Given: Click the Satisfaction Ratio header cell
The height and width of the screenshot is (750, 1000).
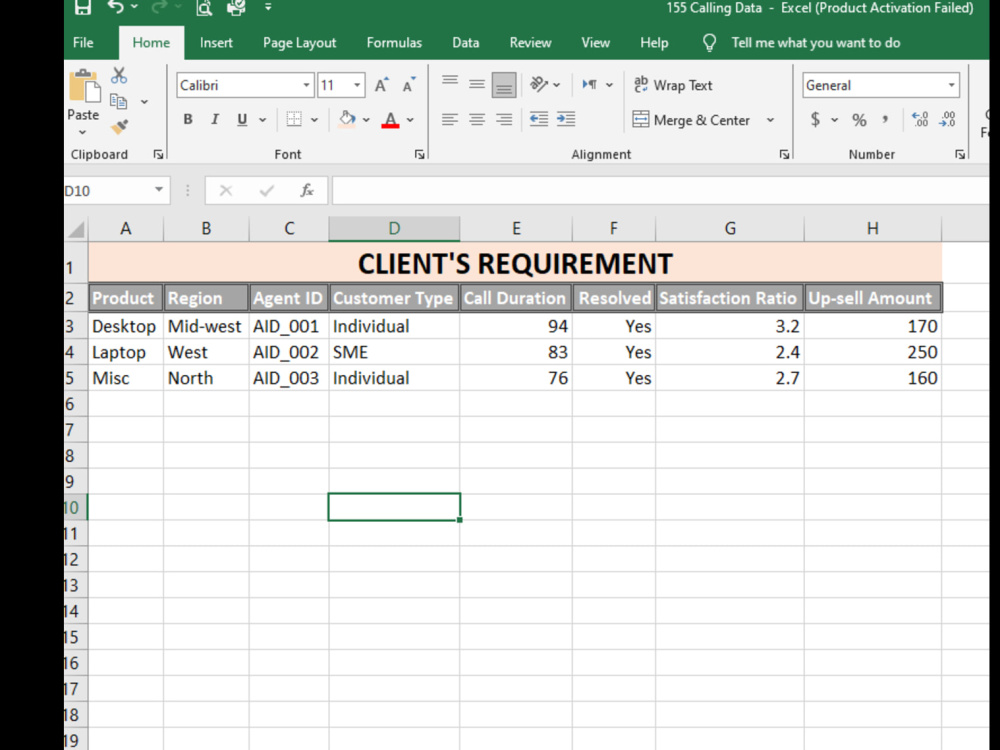Looking at the screenshot, I should click(730, 298).
